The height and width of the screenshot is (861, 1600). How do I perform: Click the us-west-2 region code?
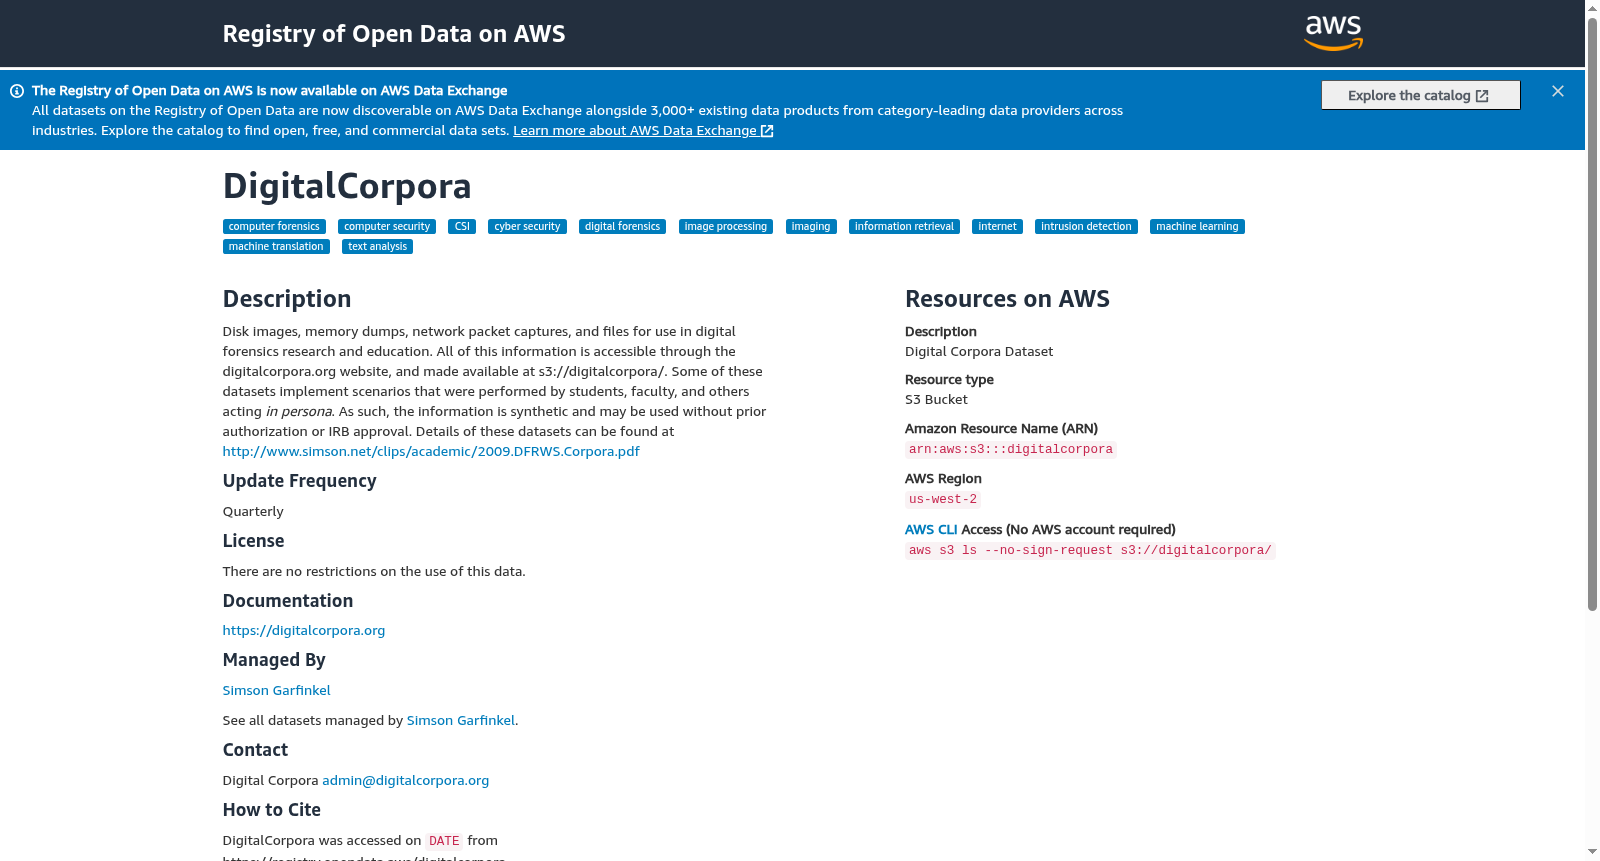pyautogui.click(x=943, y=500)
